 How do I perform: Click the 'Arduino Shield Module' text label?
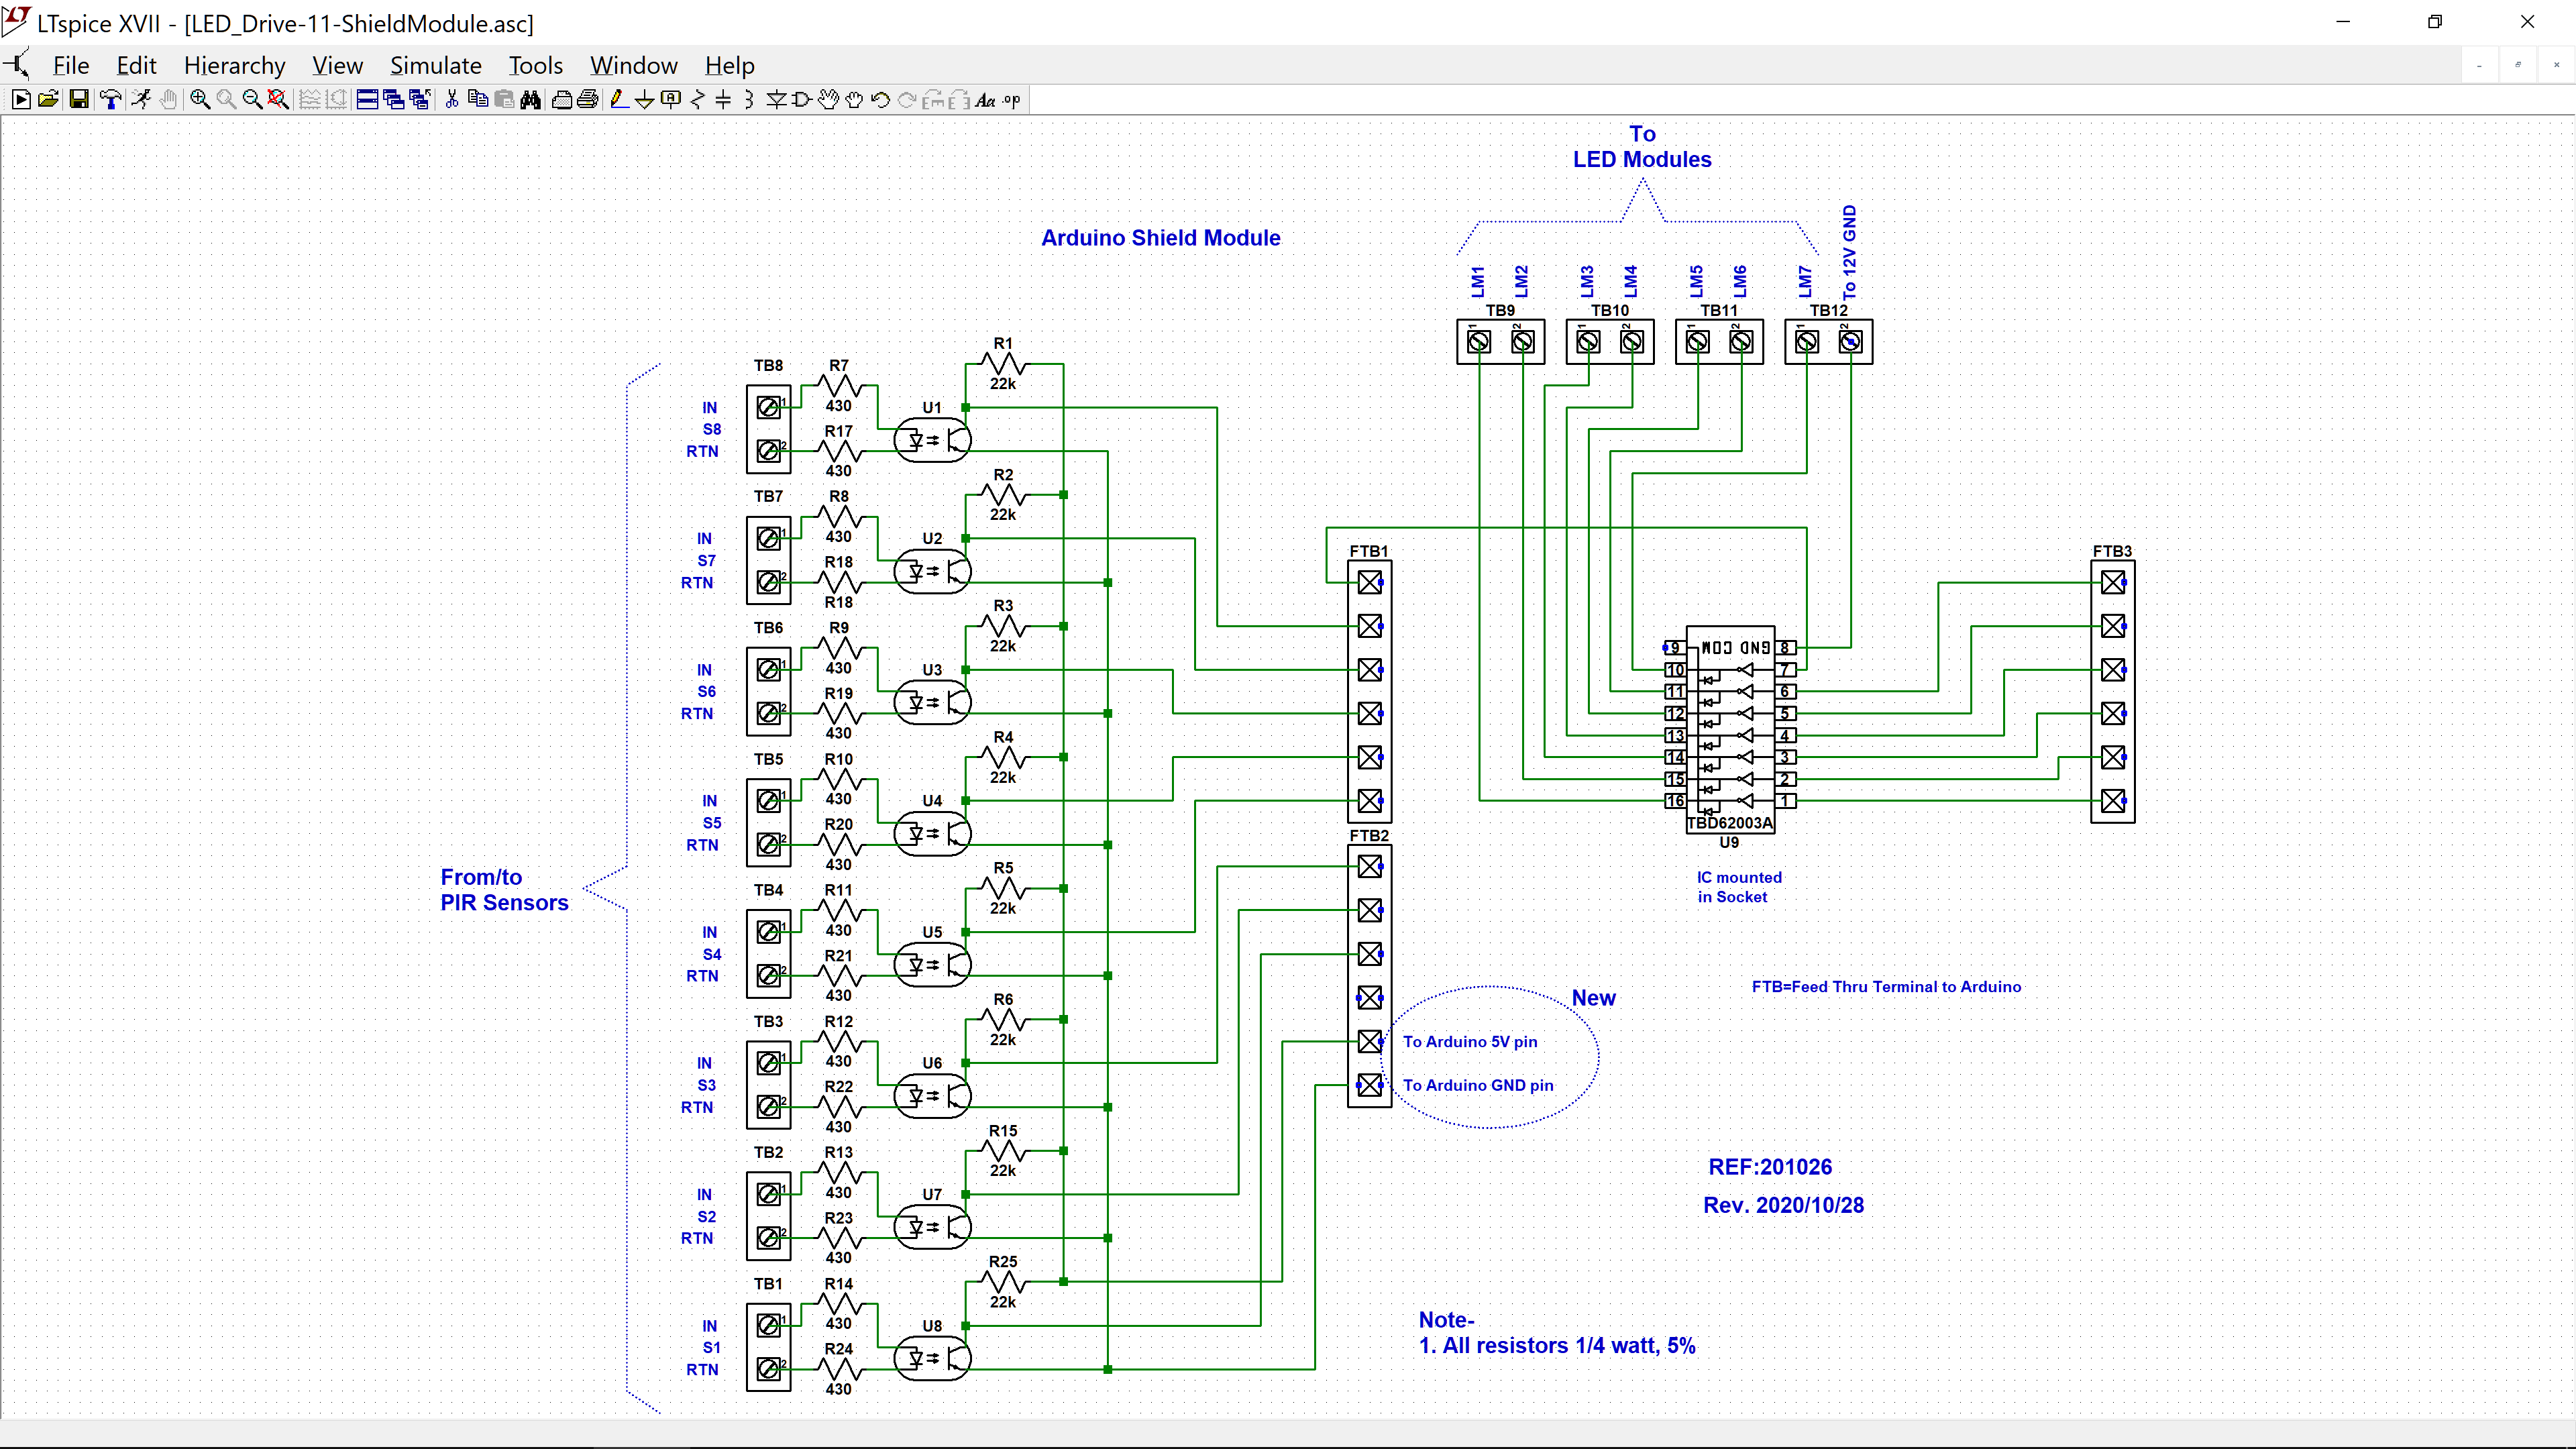(x=1160, y=237)
